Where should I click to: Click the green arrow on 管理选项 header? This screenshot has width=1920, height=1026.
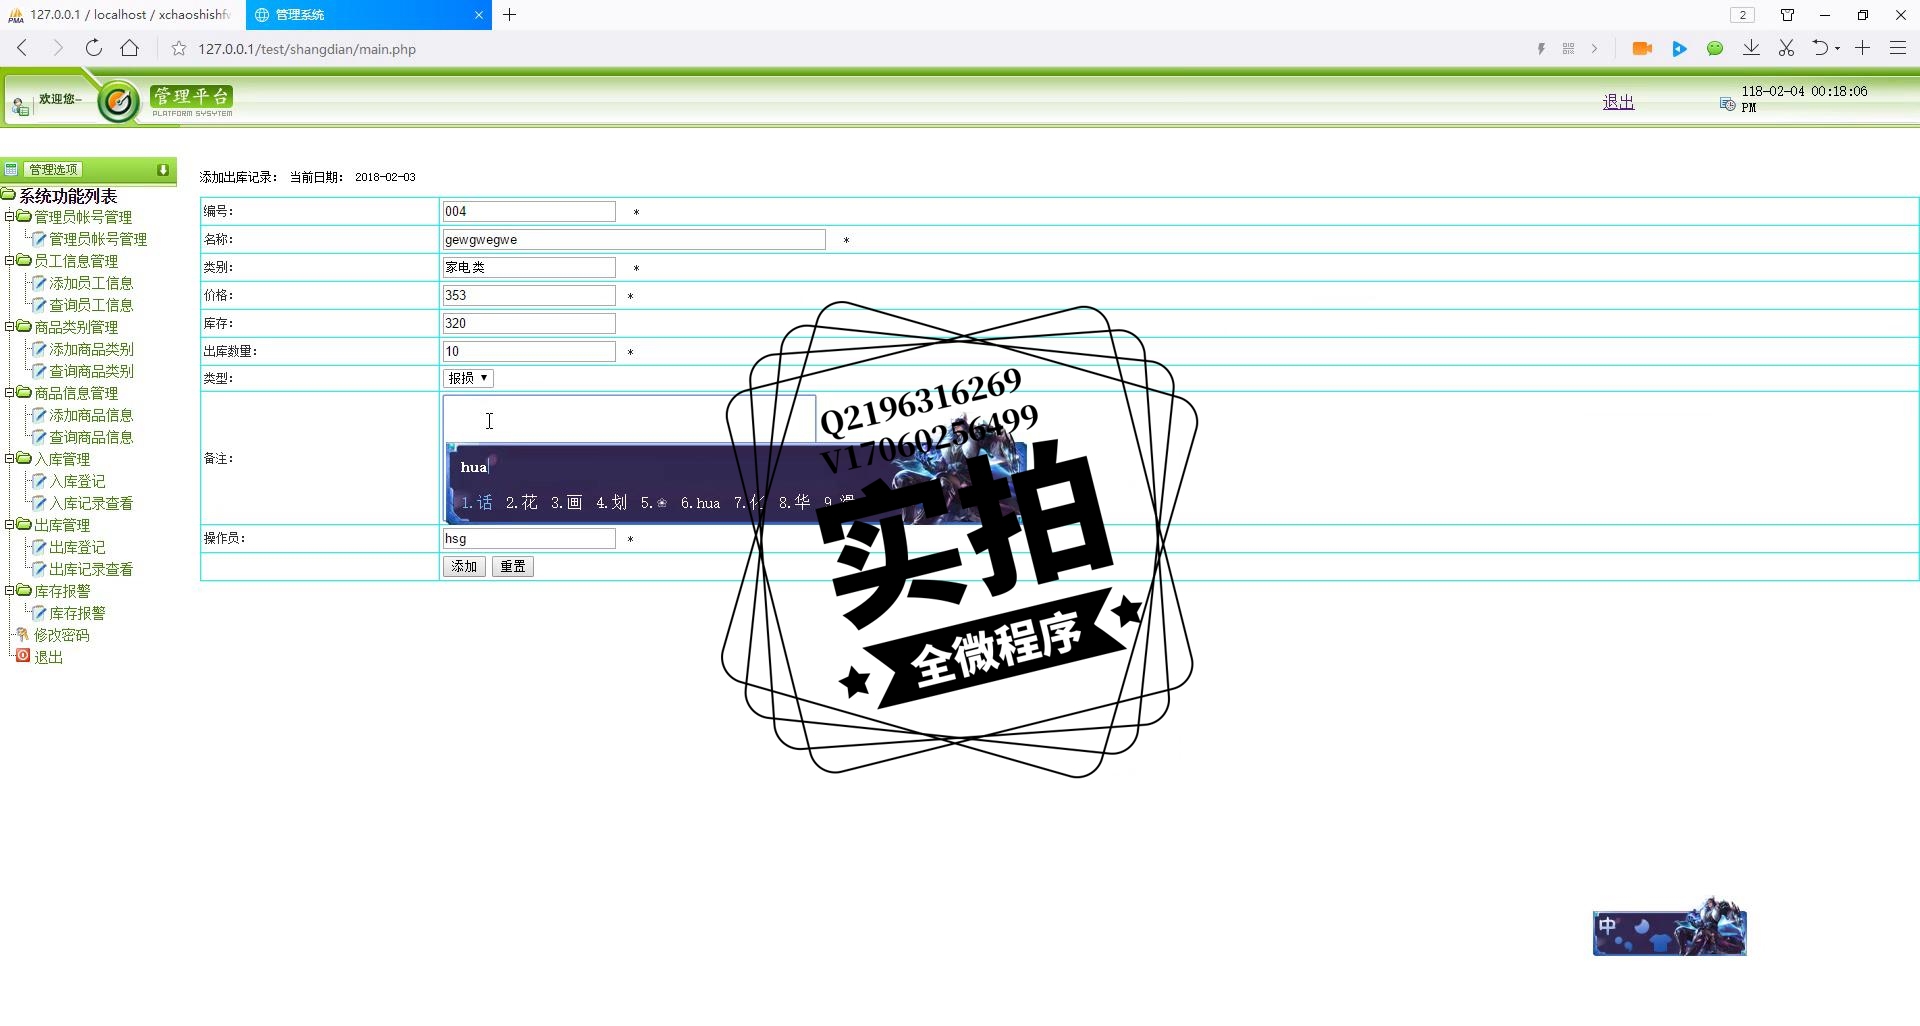coord(163,170)
